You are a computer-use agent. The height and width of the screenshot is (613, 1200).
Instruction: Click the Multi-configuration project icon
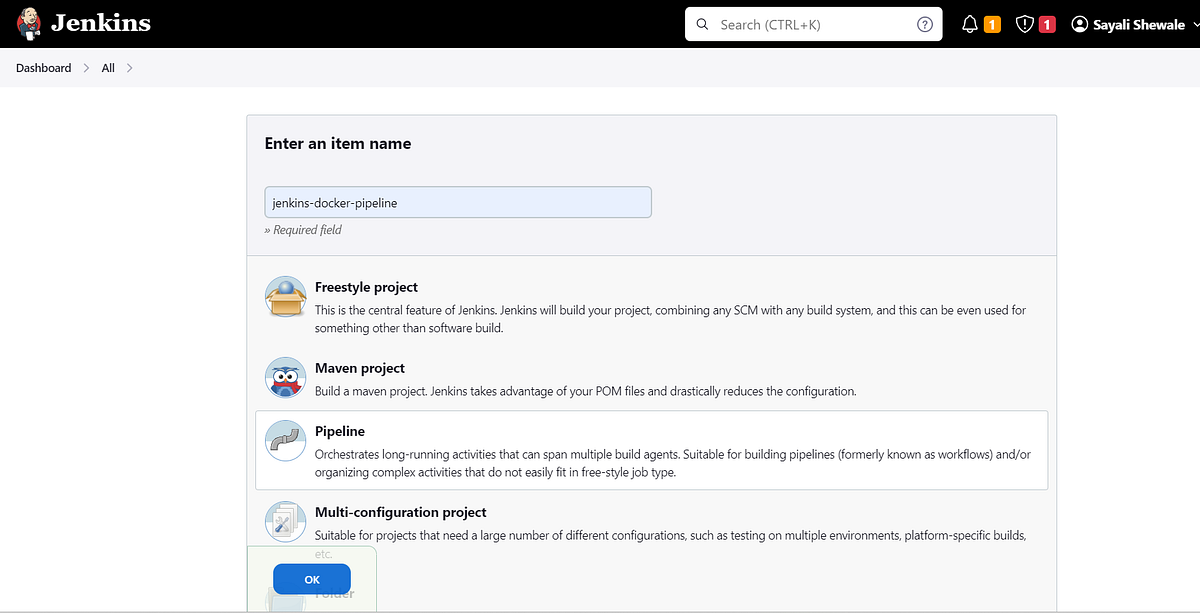(x=285, y=521)
